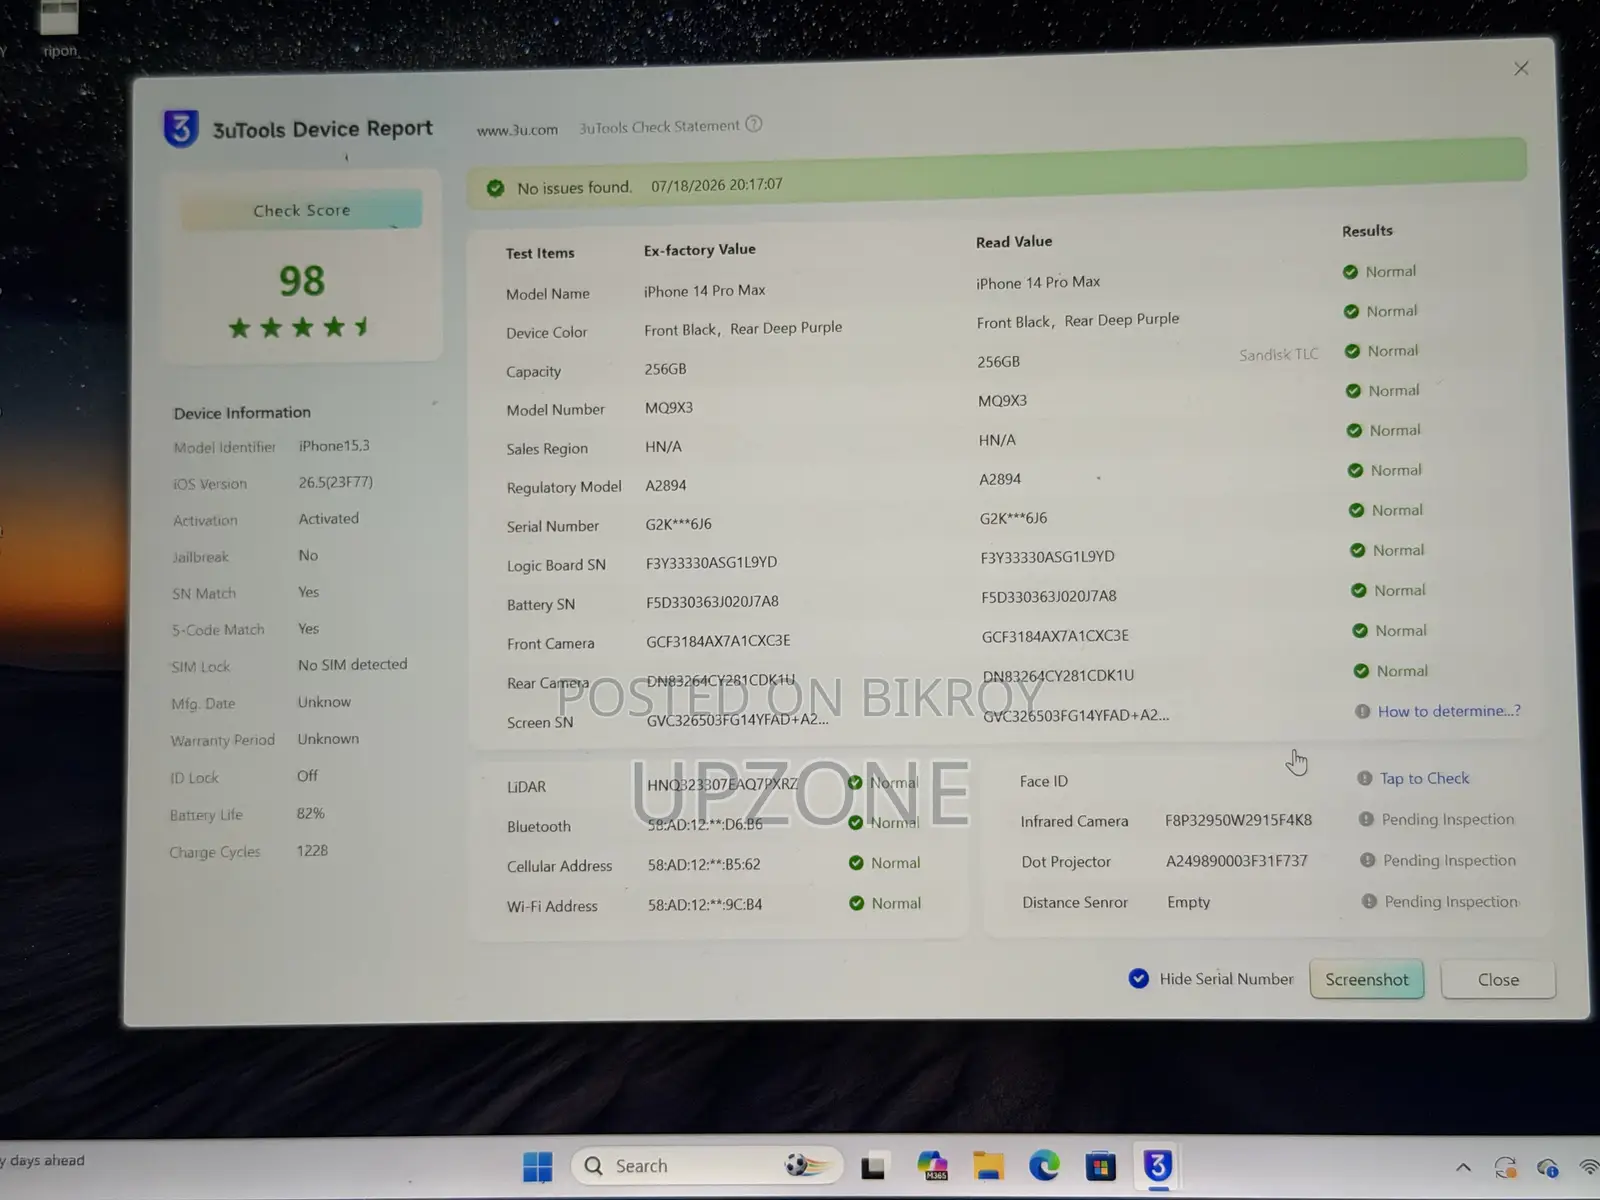The height and width of the screenshot is (1200, 1600).
Task: Click the LiDAR row label
Action: click(526, 787)
